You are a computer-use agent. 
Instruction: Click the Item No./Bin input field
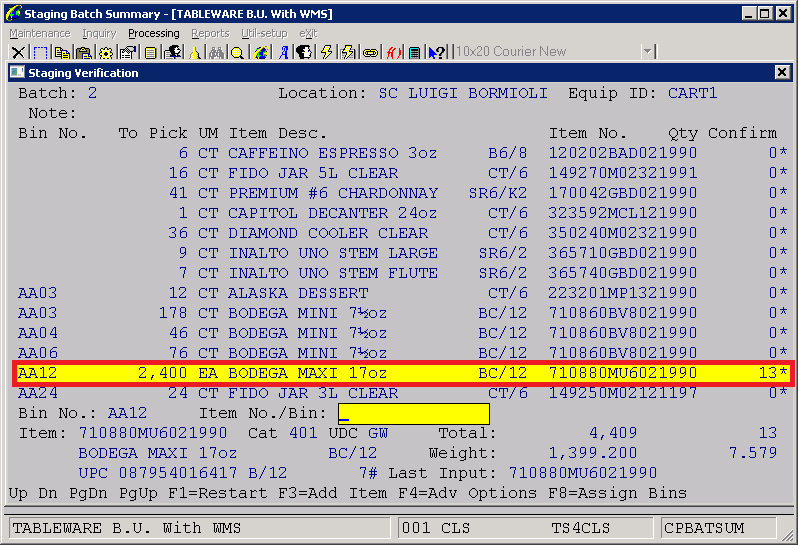click(414, 414)
